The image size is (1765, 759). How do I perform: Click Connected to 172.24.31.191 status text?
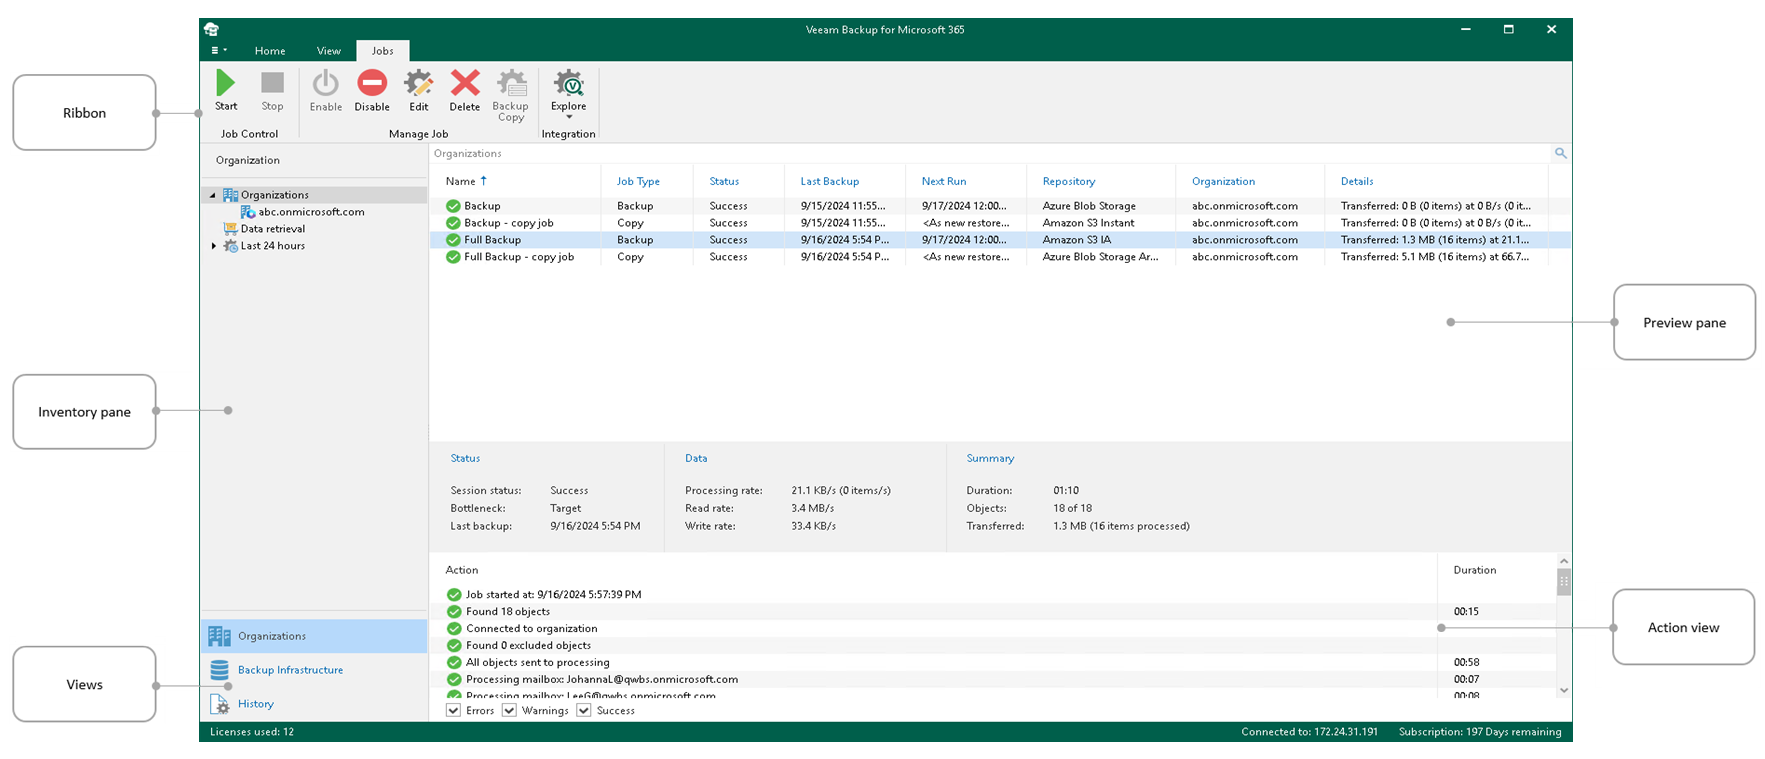pos(1309,732)
